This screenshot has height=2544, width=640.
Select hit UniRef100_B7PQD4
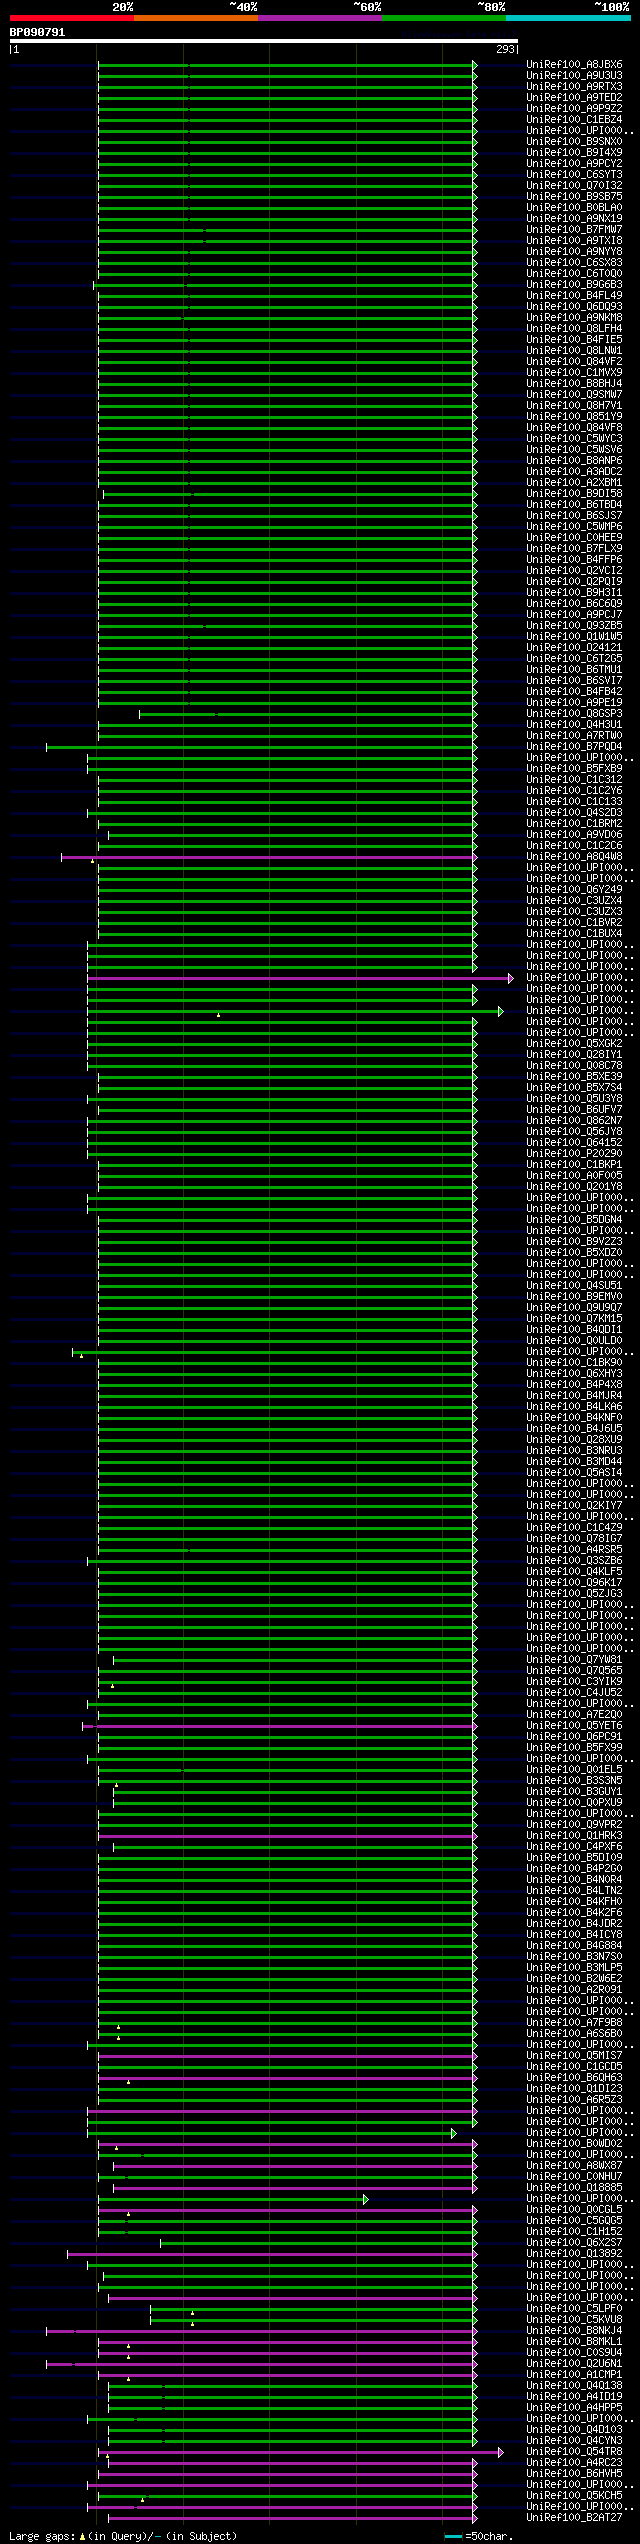[574, 747]
